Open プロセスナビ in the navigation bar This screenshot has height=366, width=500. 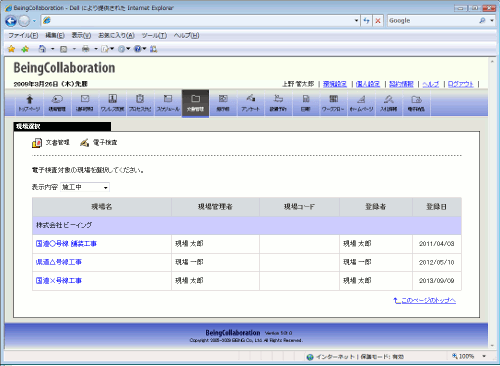[x=140, y=103]
